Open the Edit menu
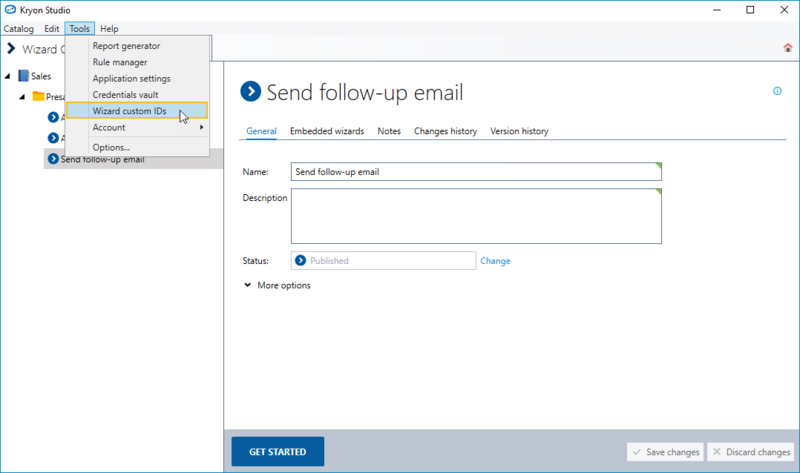This screenshot has height=473, width=800. point(52,29)
